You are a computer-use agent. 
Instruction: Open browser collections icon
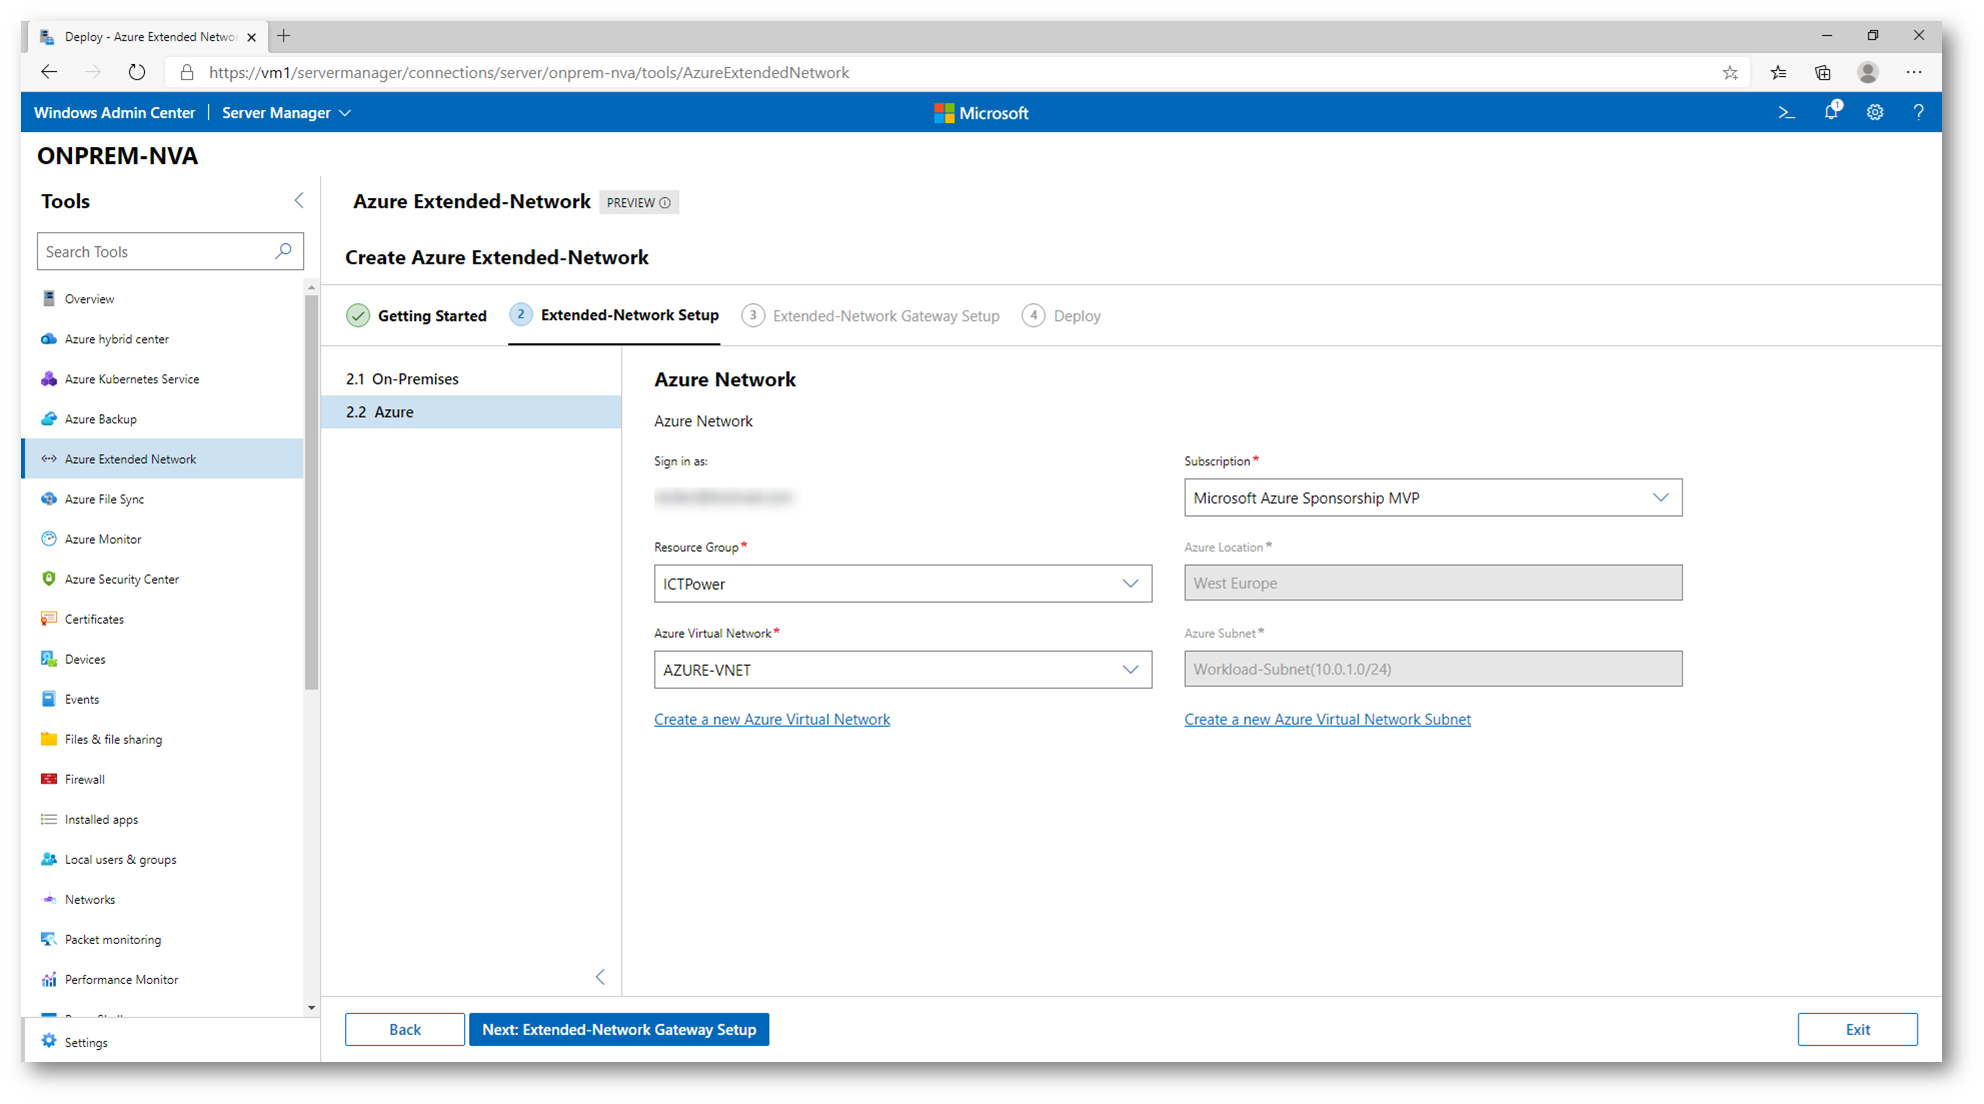[1823, 72]
